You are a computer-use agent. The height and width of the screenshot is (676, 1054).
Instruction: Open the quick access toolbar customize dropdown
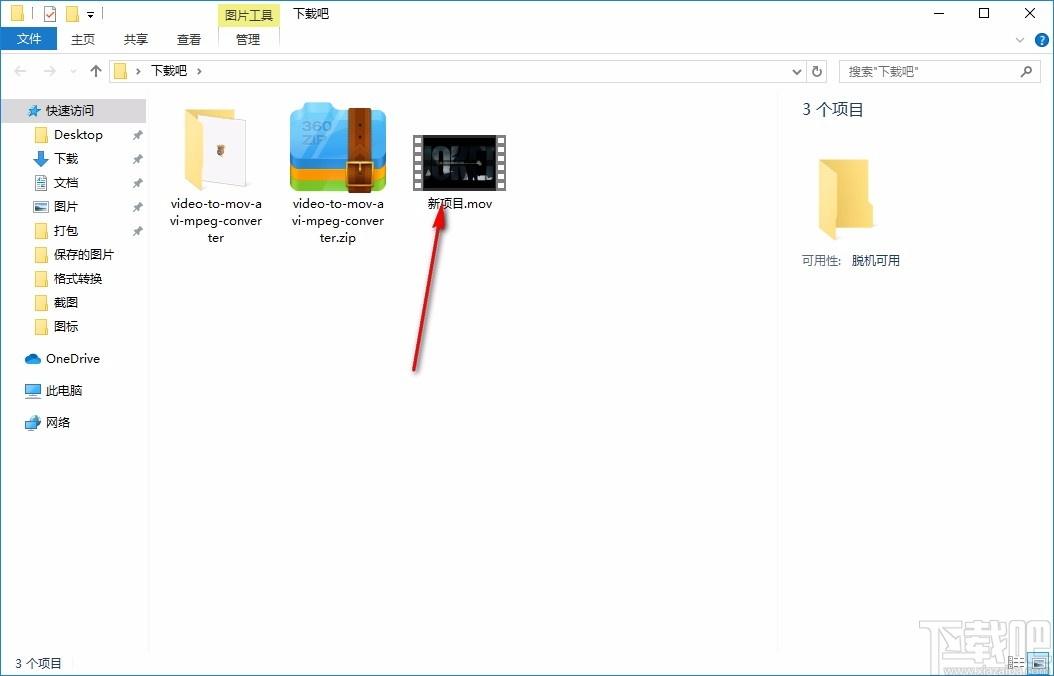pyautogui.click(x=90, y=14)
